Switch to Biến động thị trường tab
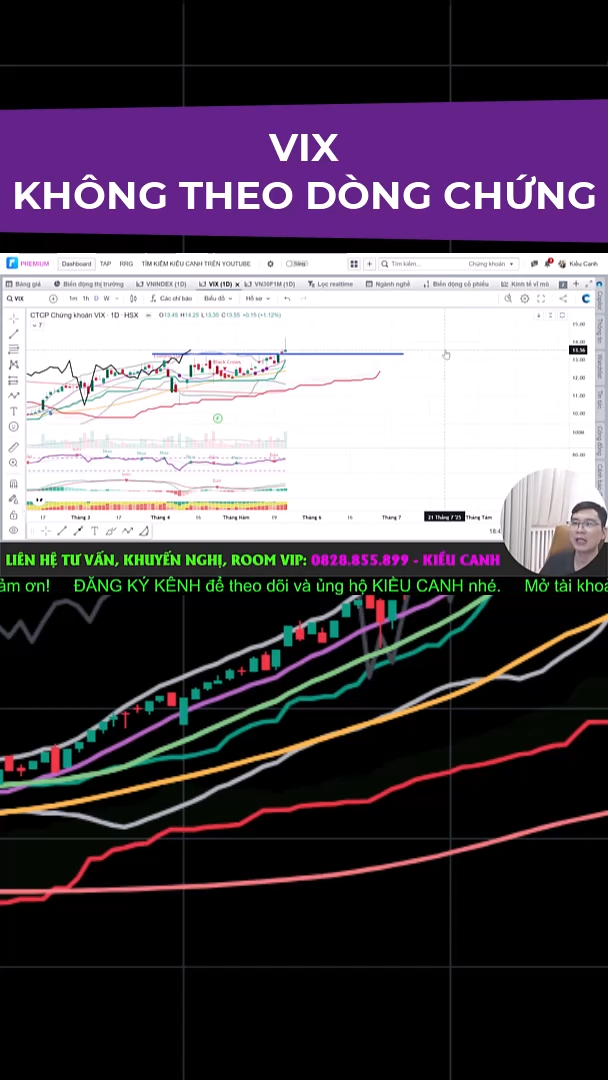Screen dimensions: 608x1080 [88, 284]
